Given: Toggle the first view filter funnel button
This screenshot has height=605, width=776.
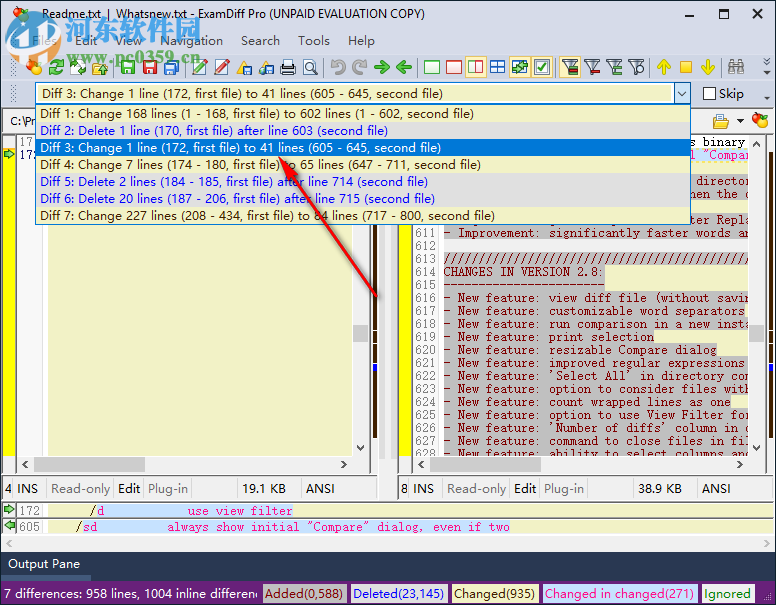Looking at the screenshot, I should (x=570, y=68).
